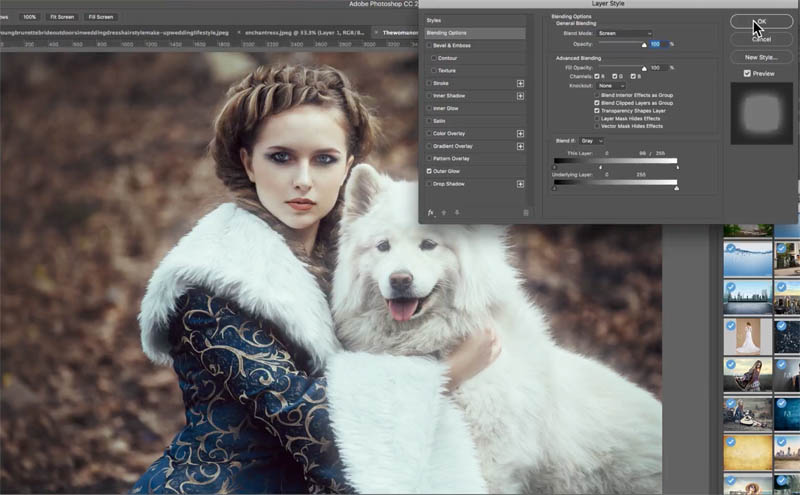Add another Stroke effect with plus icon
The width and height of the screenshot is (800, 495).
(520, 83)
